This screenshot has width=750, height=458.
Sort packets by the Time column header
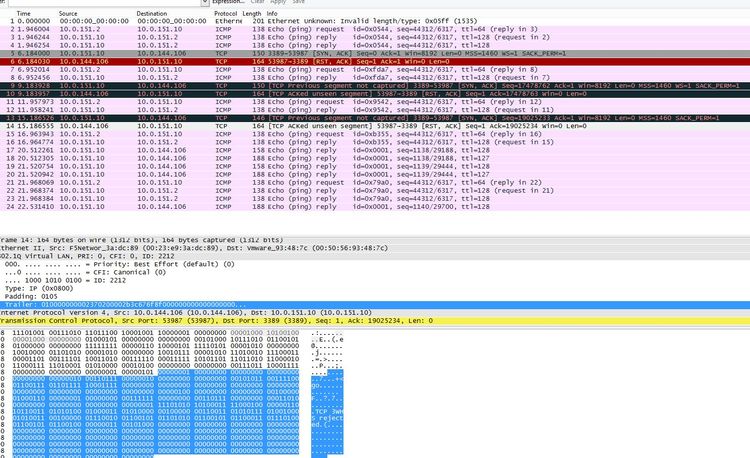pos(23,13)
